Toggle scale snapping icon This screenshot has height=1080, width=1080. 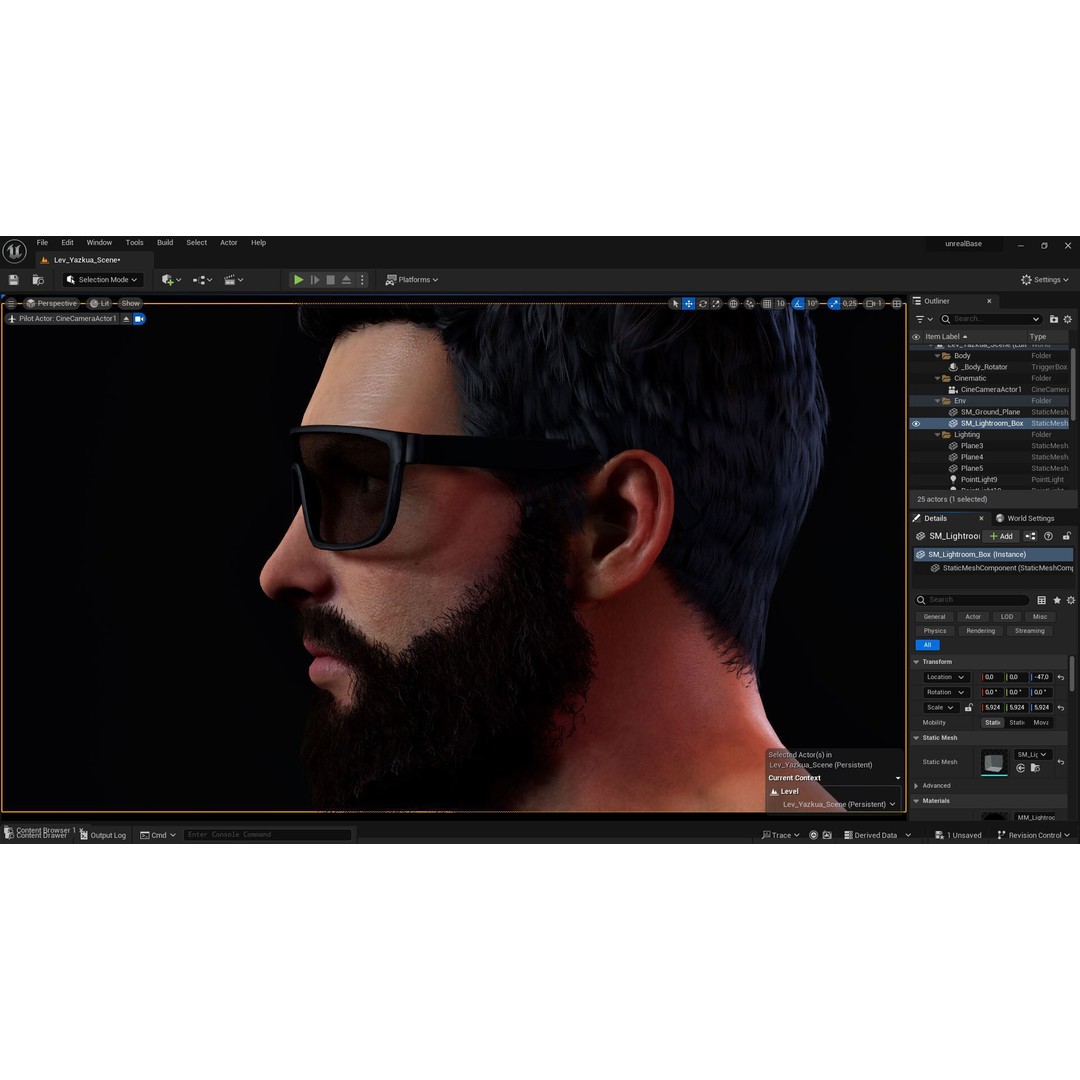tap(834, 304)
